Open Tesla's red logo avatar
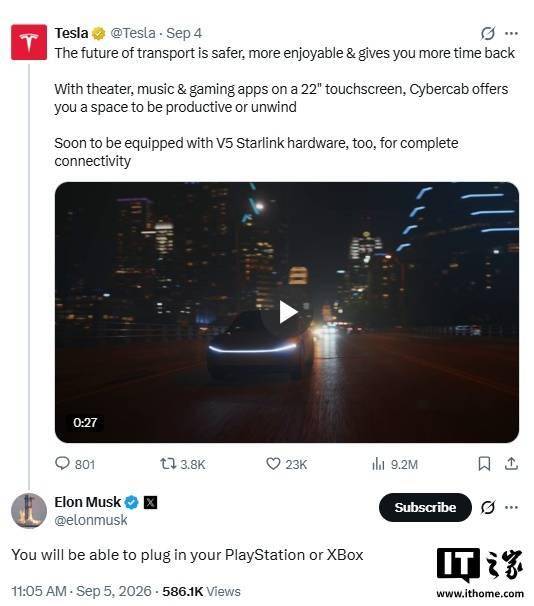534x606 pixels. point(29,42)
